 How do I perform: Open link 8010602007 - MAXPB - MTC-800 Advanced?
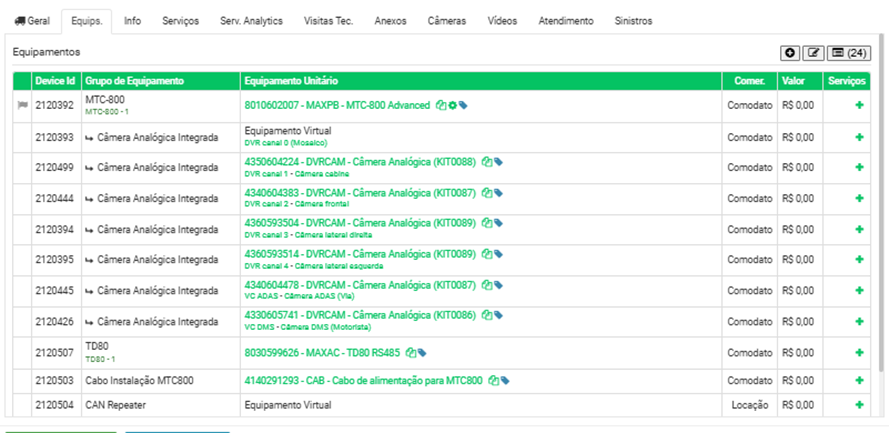337,105
